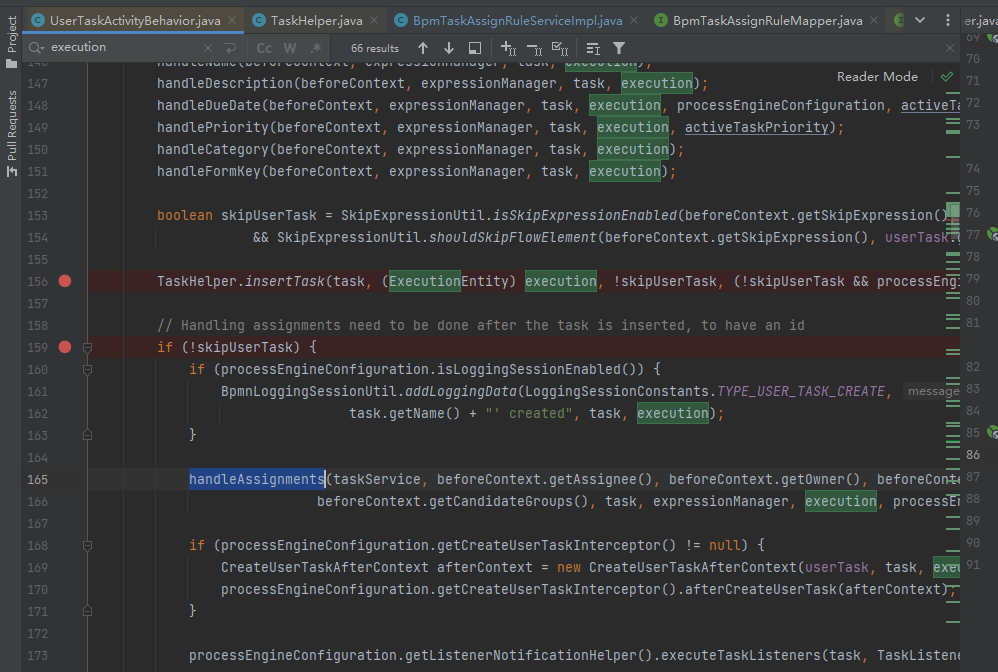
Task: Jump to previous occurrence with up arrow
Action: [x=423, y=47]
